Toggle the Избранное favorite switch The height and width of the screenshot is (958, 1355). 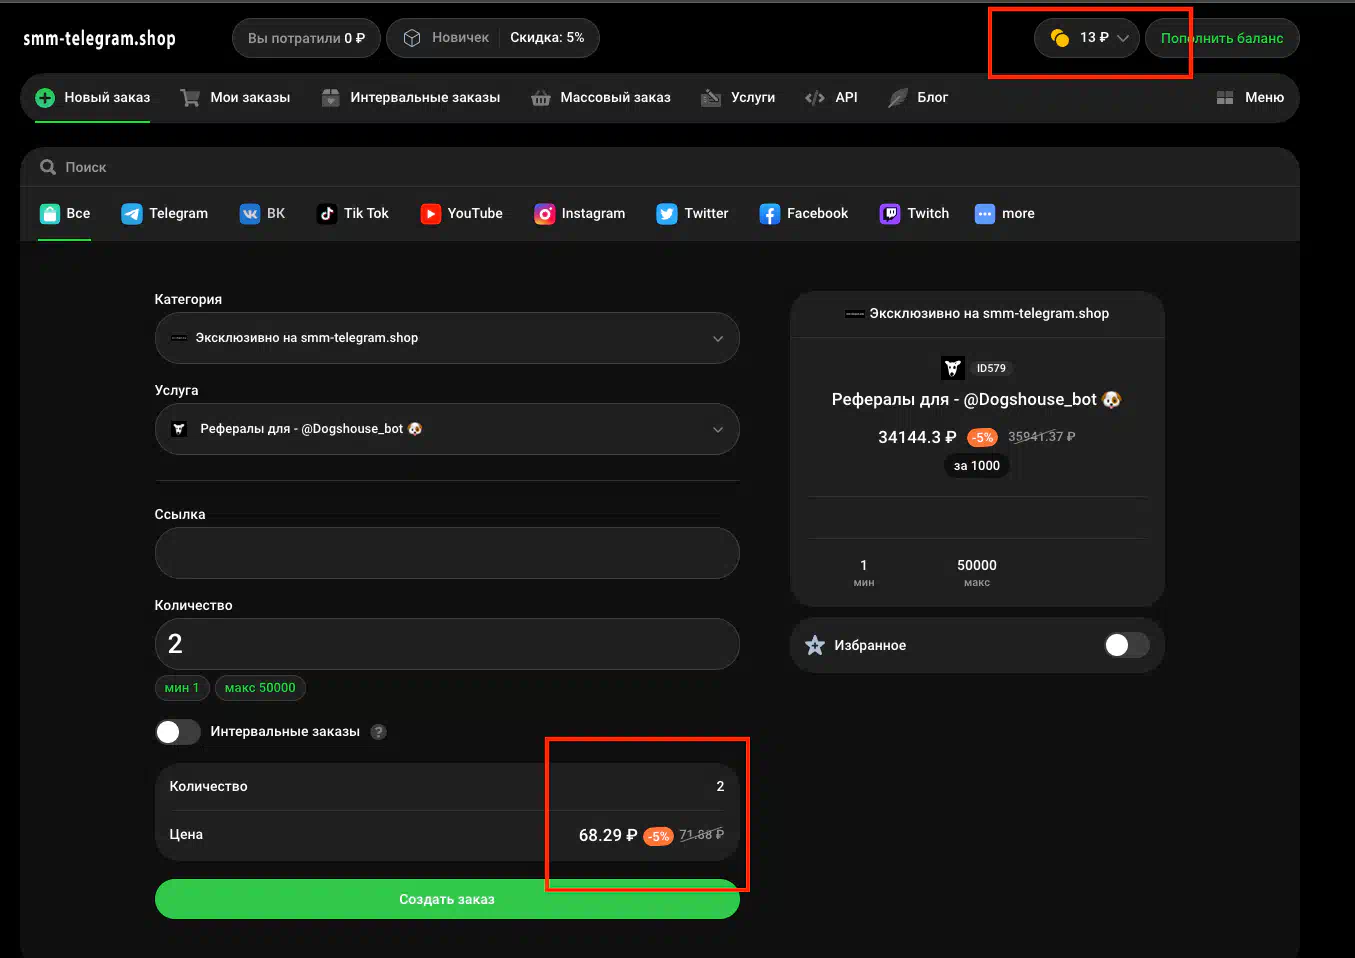click(x=1127, y=646)
